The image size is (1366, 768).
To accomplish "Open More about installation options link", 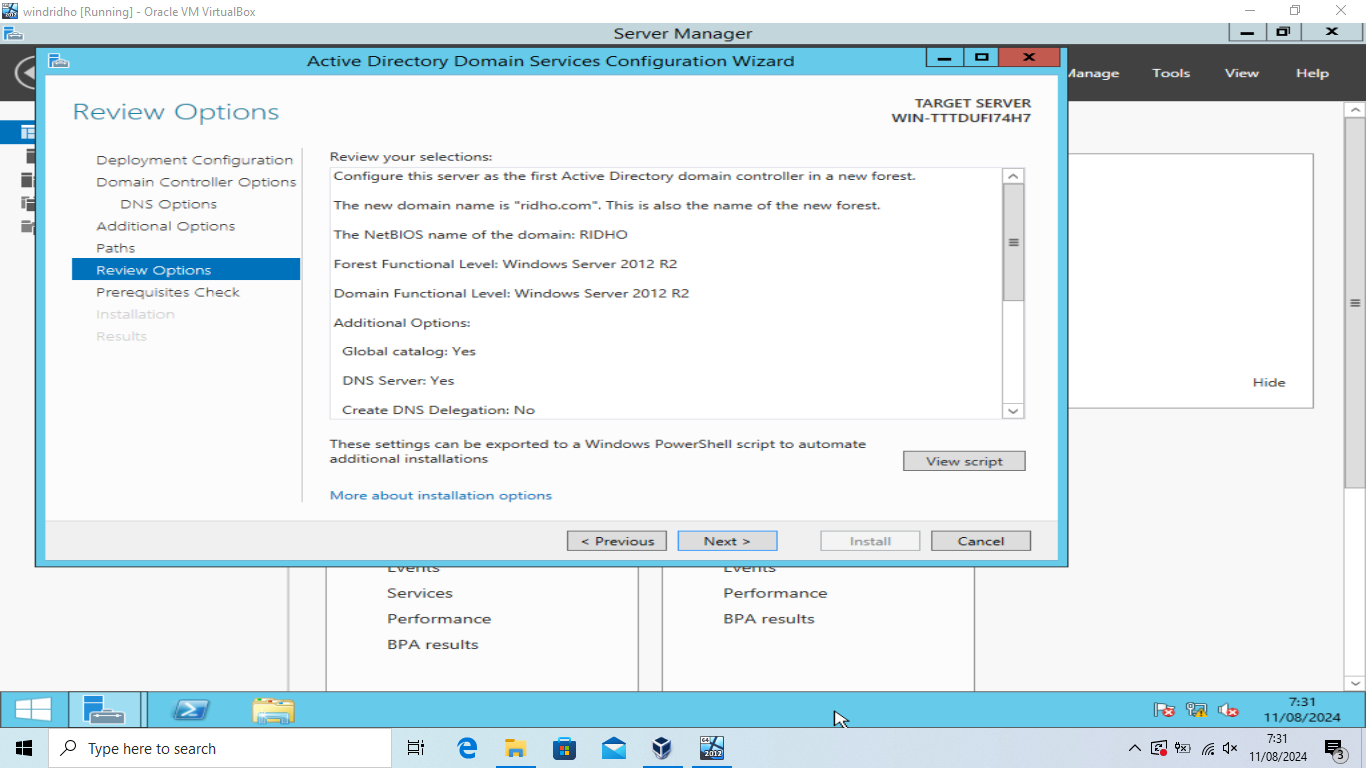I will point(441,495).
